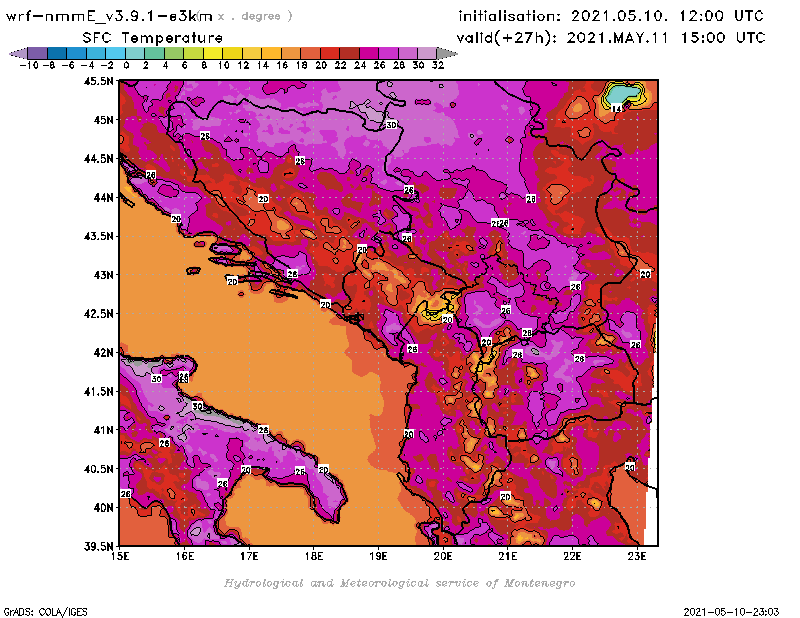800x618 pixels.
Task: Click the 21E longitude label
Action: [508, 556]
